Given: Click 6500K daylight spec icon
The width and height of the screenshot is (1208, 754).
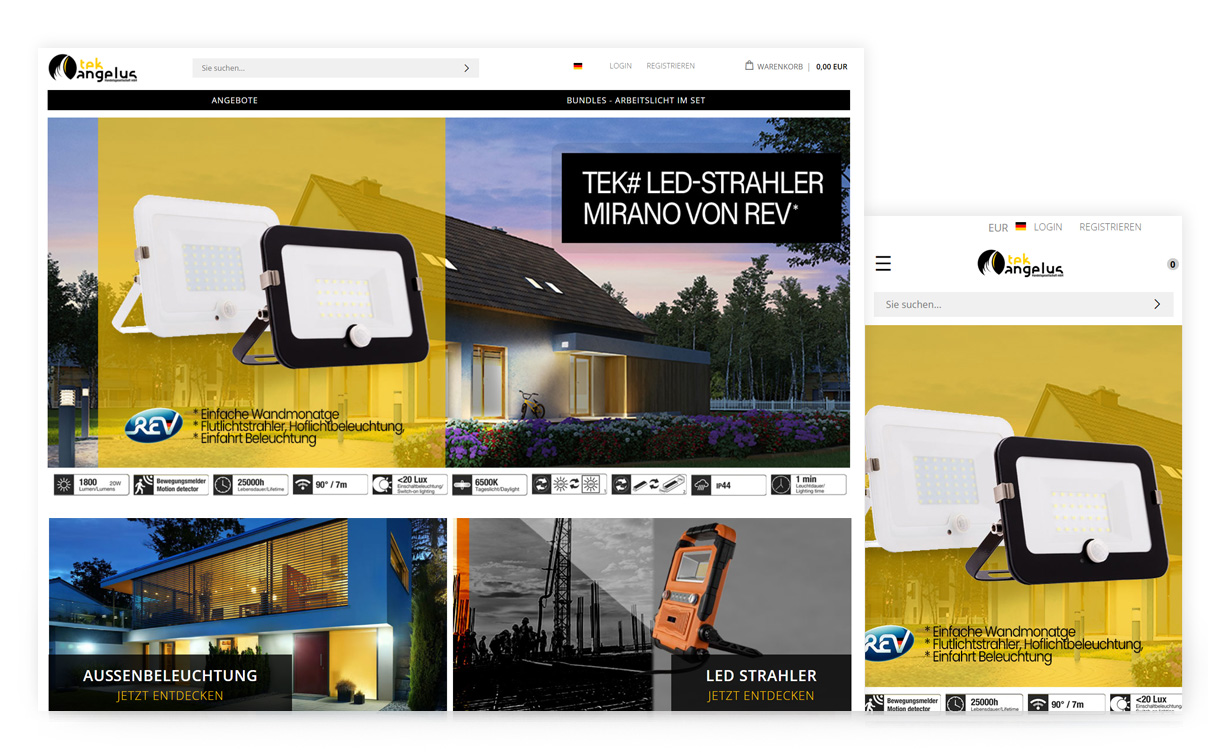Looking at the screenshot, I should click(x=489, y=485).
